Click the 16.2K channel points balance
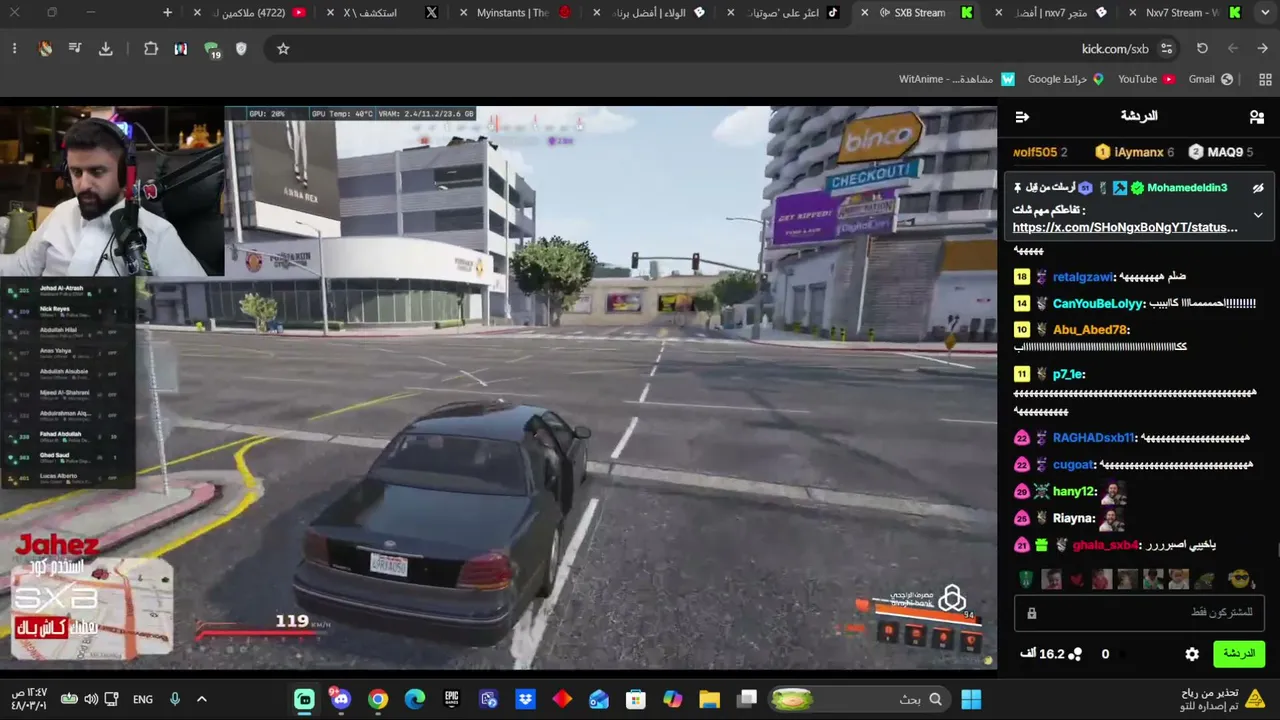This screenshot has height=720, width=1280. (1051, 654)
